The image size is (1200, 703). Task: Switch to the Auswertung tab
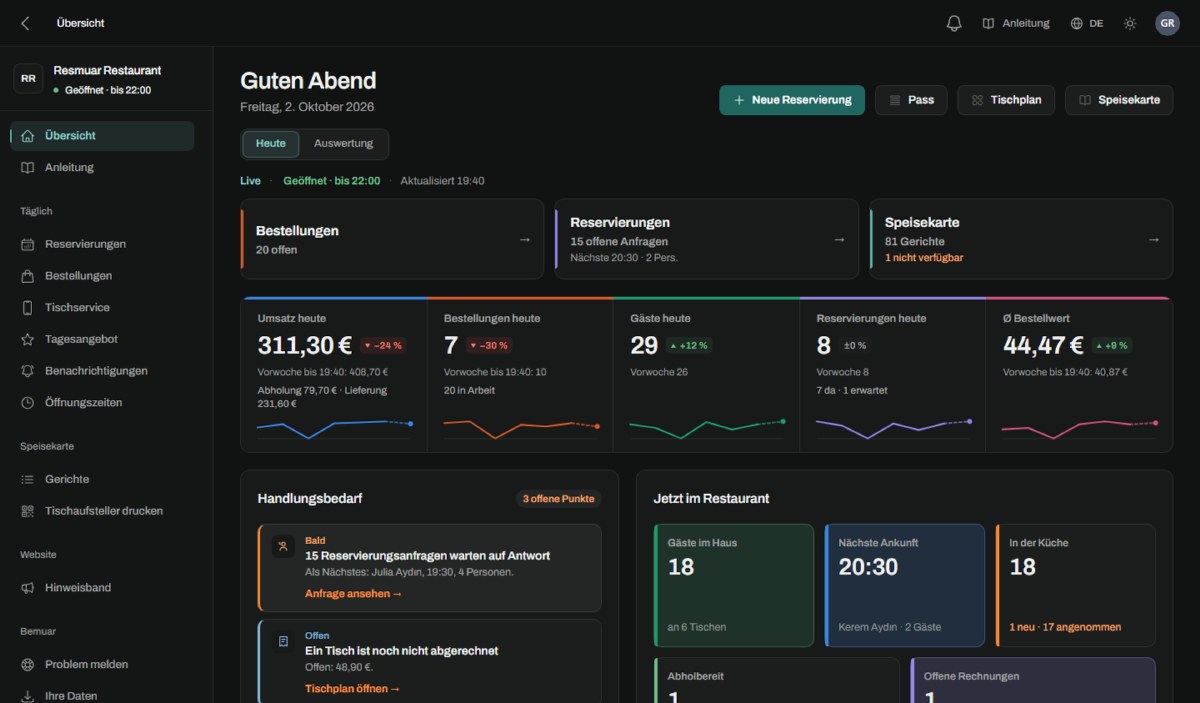tap(343, 144)
